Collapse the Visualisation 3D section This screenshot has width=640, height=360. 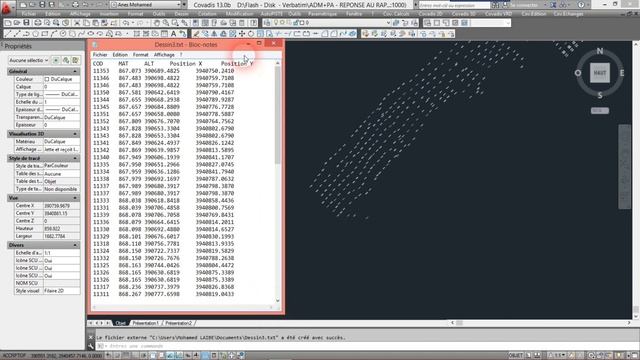coord(75,134)
